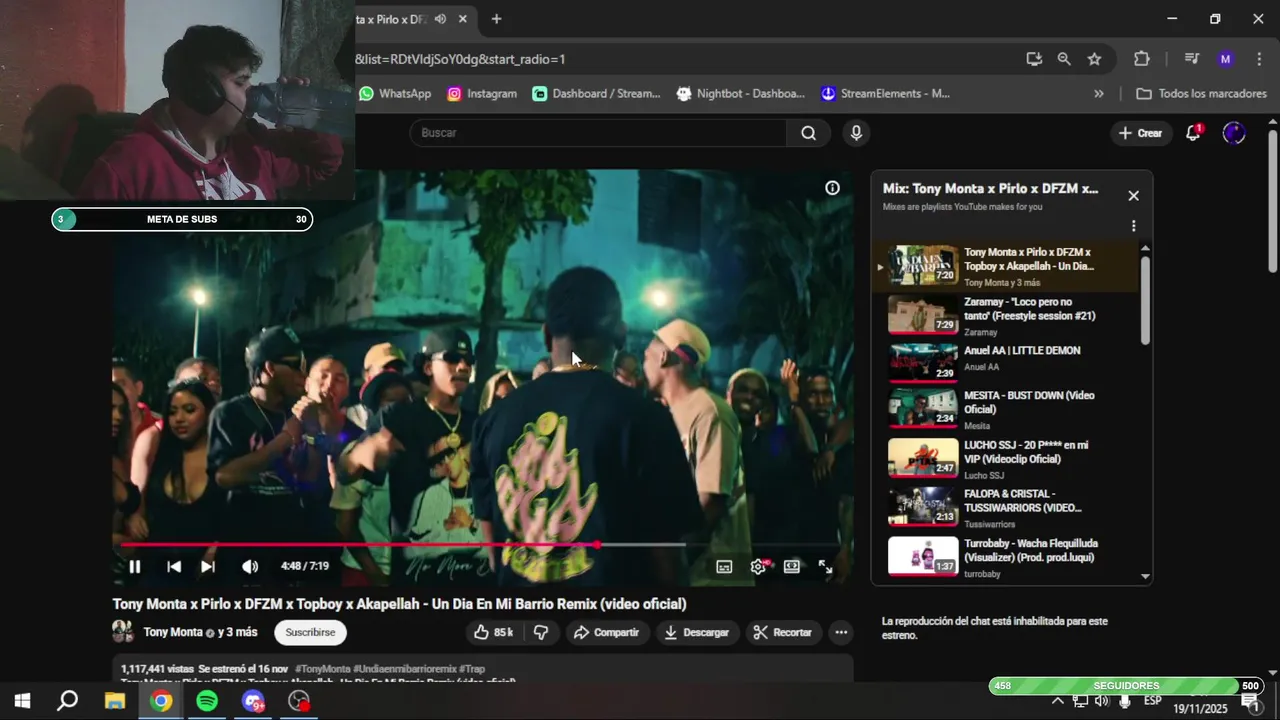Switch to theater mode
The width and height of the screenshot is (1280, 720).
(792, 566)
